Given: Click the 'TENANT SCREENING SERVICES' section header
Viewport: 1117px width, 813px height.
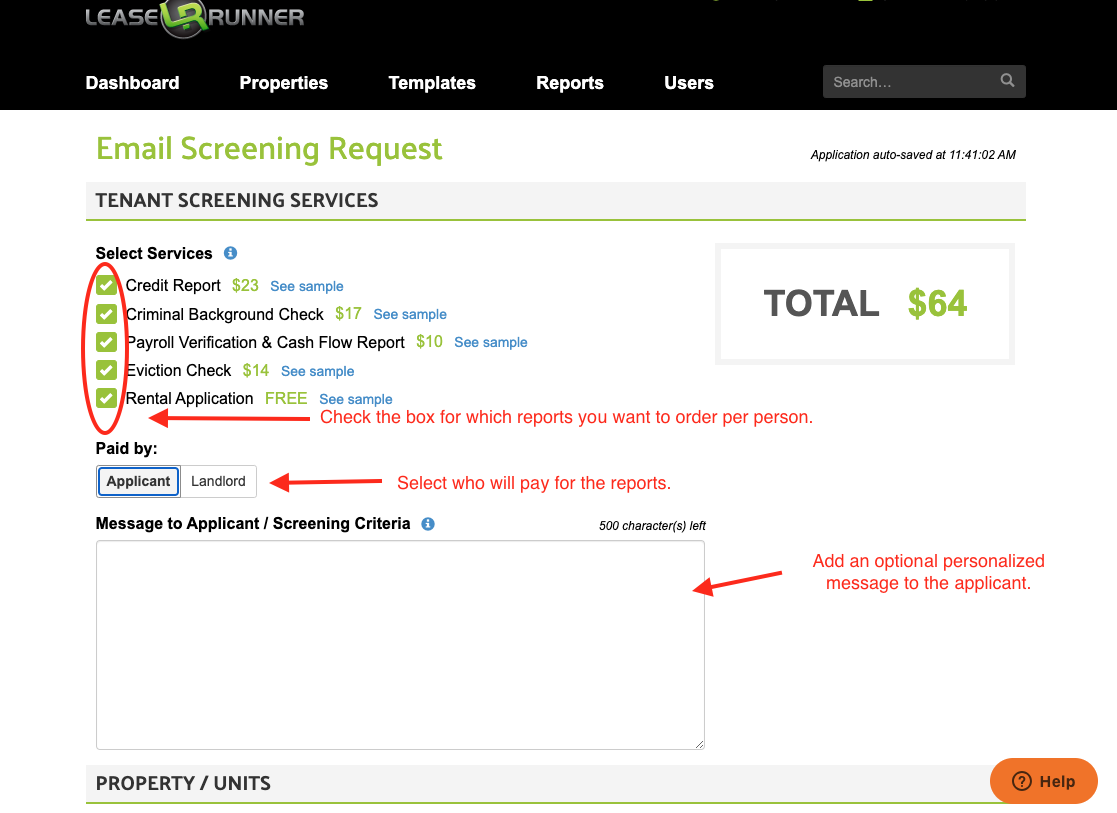Looking at the screenshot, I should [x=237, y=200].
